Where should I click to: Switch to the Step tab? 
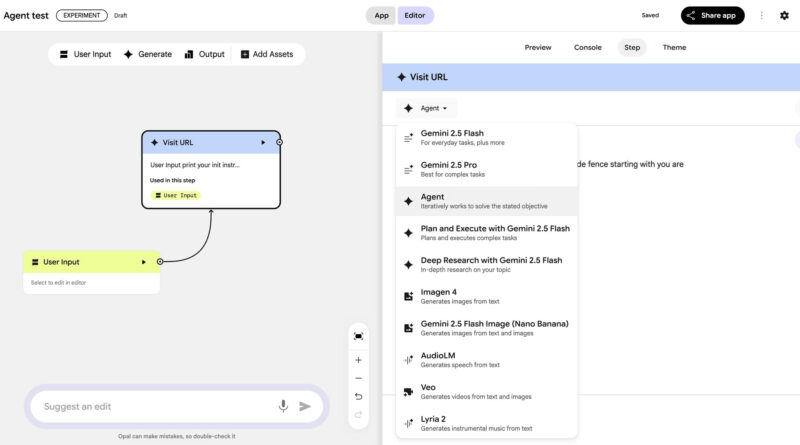[x=632, y=47]
